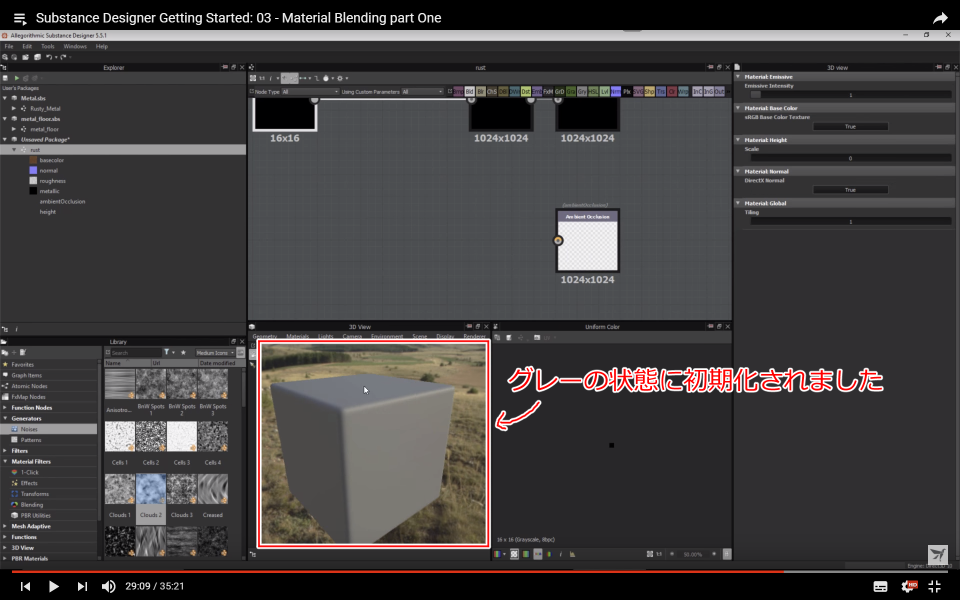Open the Help menu
Image resolution: width=960 pixels, height=600 pixels.
(102, 47)
